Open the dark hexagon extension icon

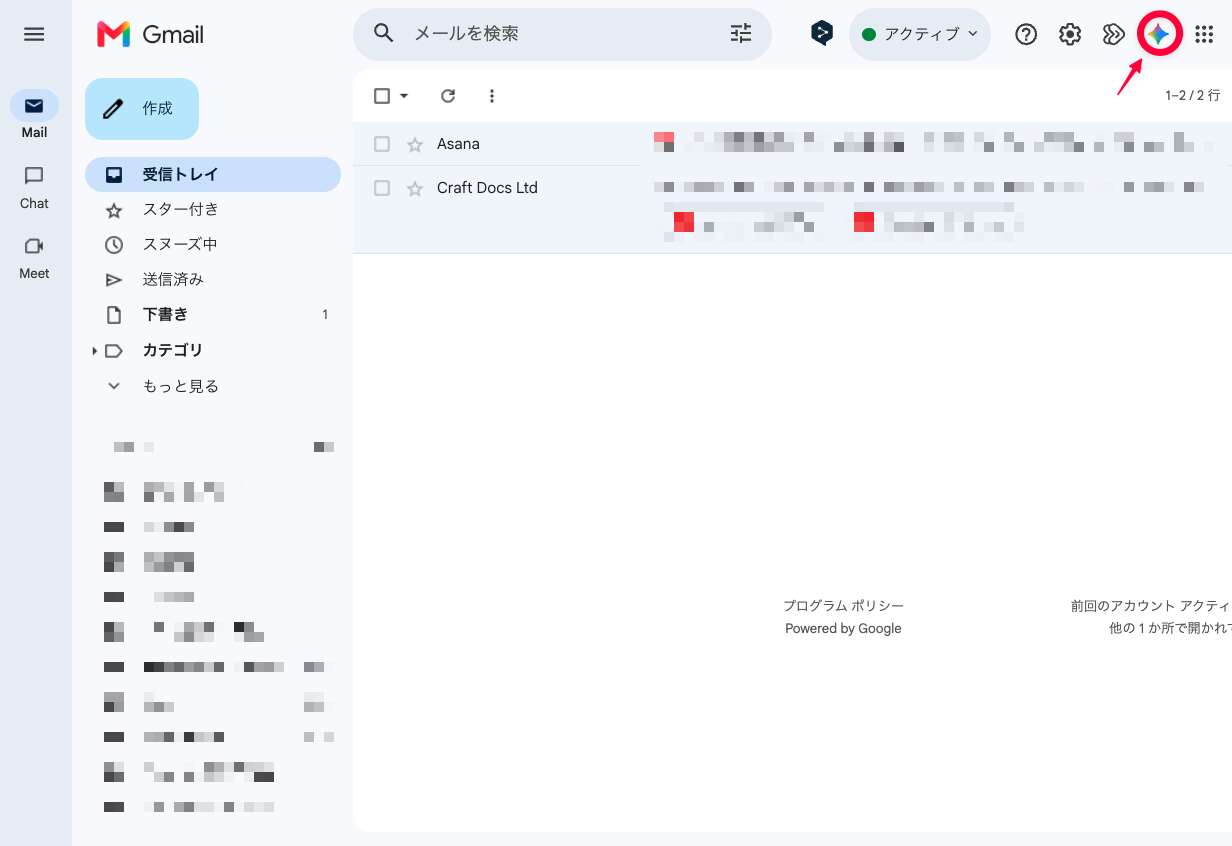(822, 33)
